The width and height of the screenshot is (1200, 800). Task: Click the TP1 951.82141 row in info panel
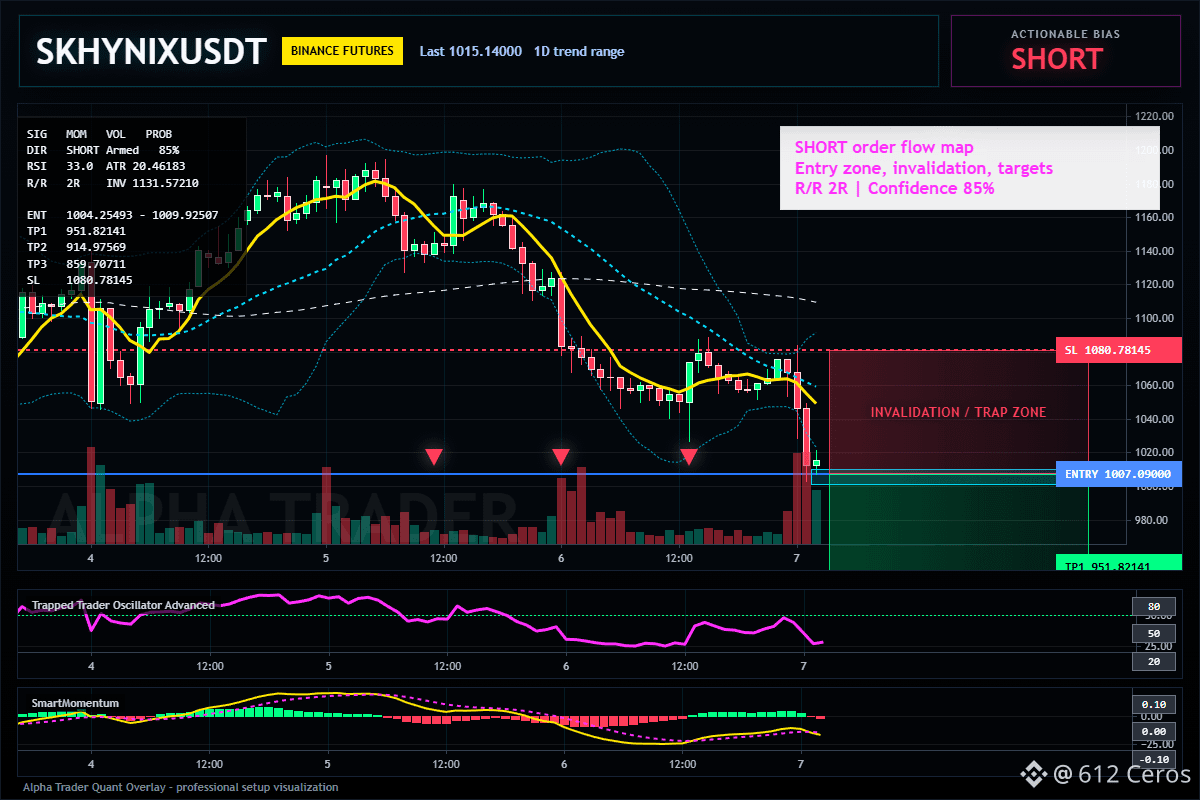77,231
